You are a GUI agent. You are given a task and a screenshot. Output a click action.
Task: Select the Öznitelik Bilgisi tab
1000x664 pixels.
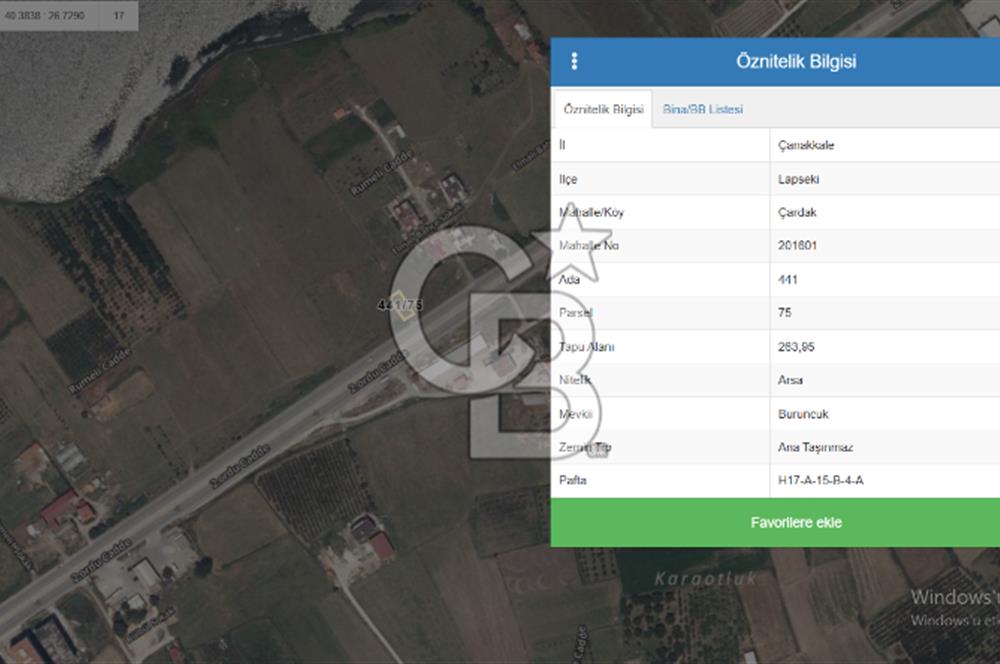(603, 110)
